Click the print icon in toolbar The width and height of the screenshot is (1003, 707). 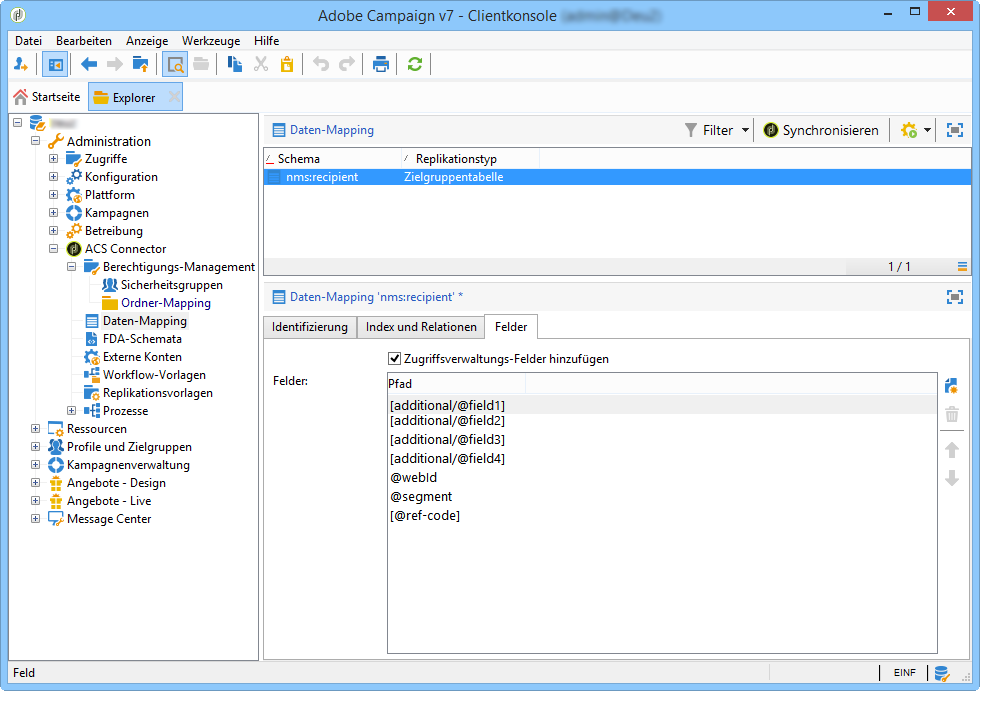point(380,64)
